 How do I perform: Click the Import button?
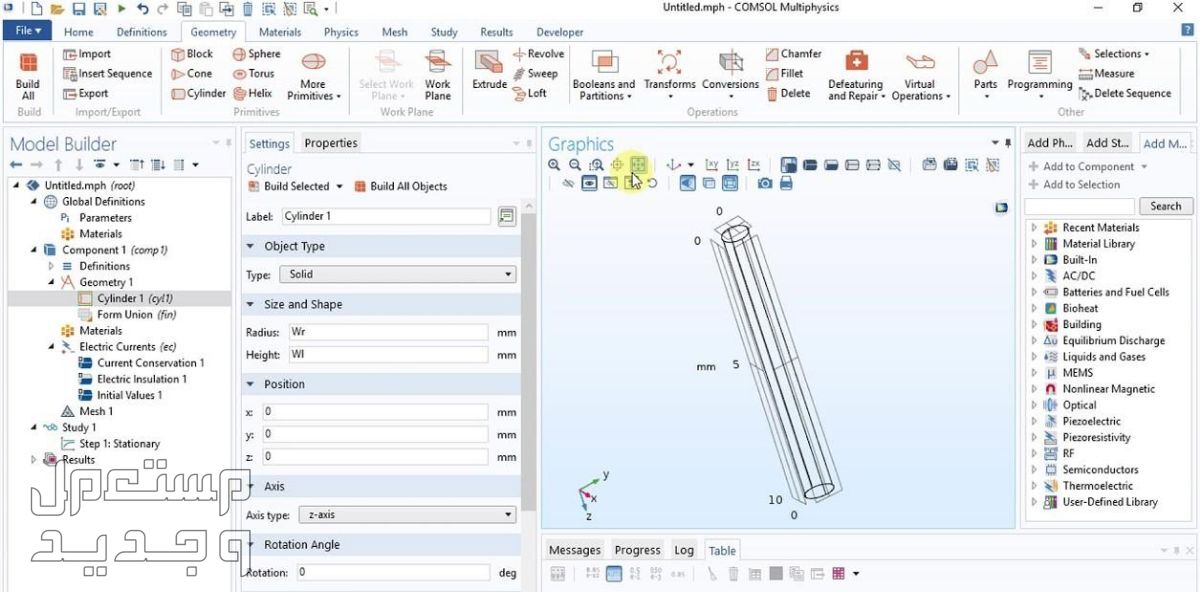click(x=87, y=54)
